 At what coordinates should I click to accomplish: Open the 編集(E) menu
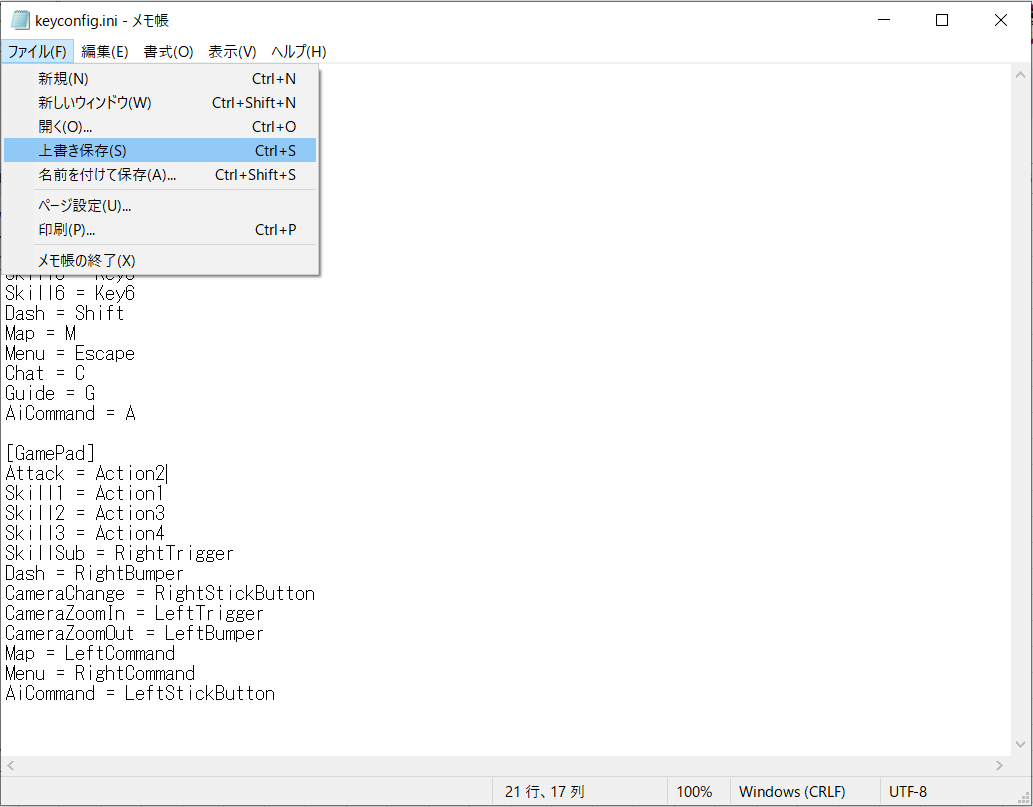point(104,52)
